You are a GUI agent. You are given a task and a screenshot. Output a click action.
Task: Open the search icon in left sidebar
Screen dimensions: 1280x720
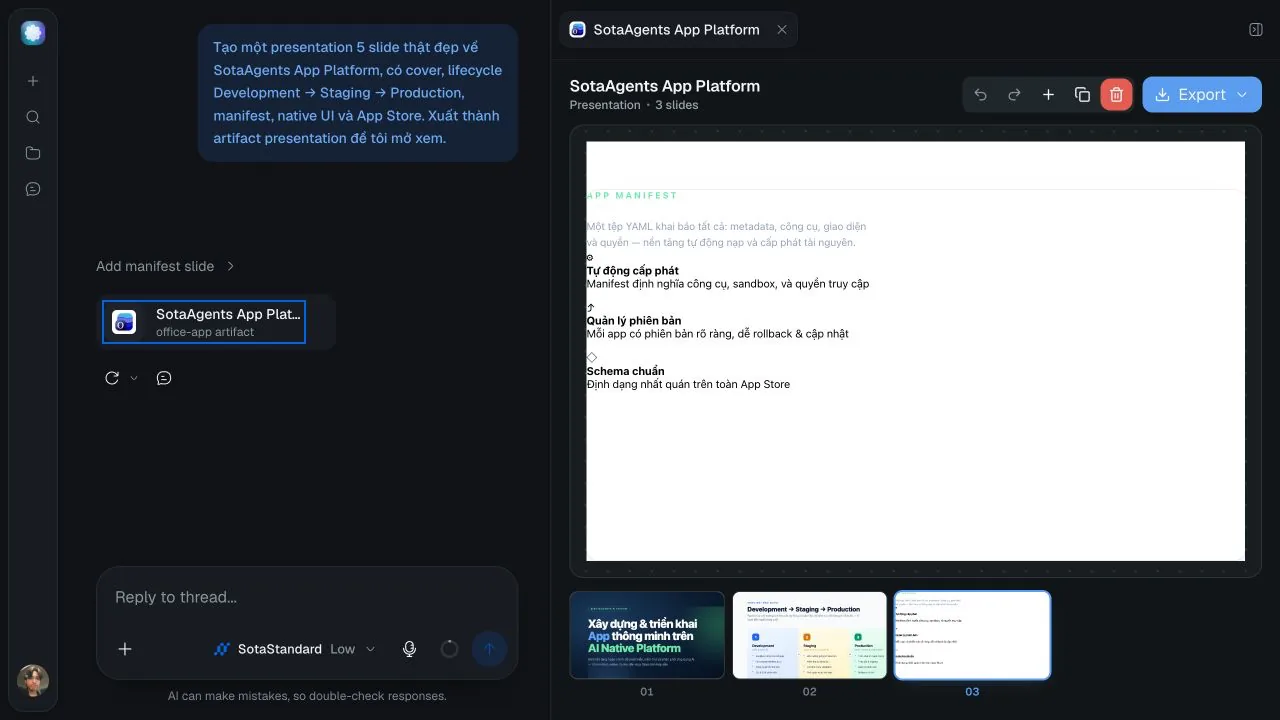tap(33, 117)
